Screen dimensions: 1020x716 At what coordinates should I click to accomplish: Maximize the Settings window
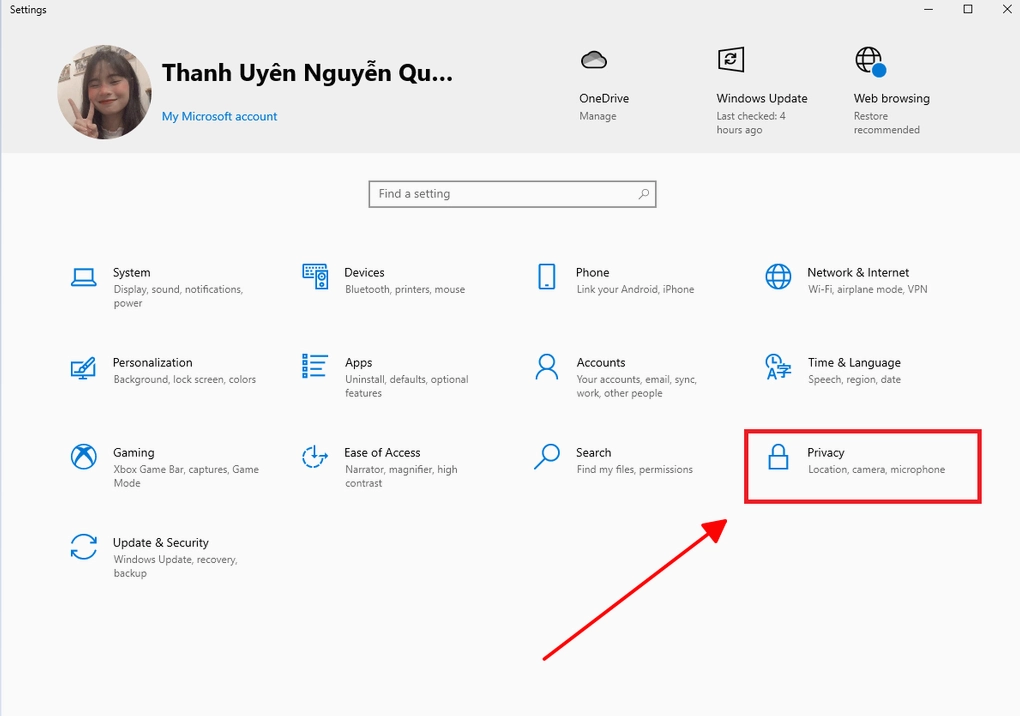coord(967,9)
